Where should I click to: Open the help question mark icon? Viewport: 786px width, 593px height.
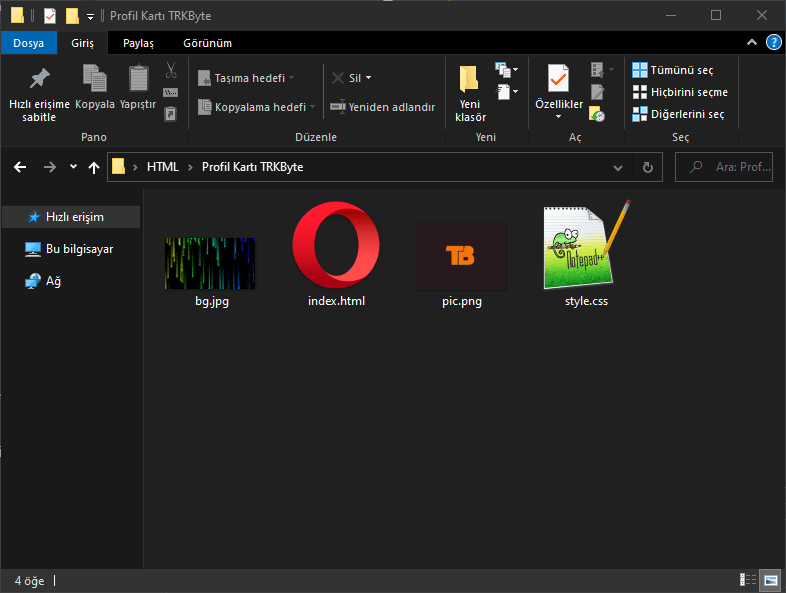coord(773,43)
